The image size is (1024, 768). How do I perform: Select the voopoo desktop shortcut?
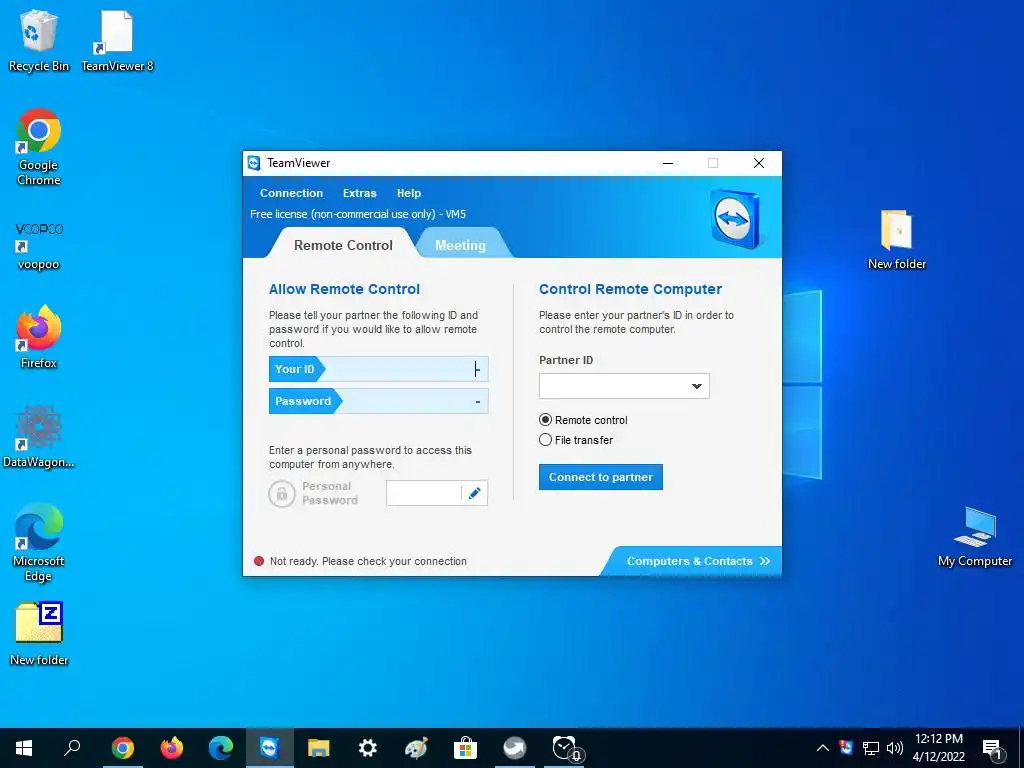tap(39, 246)
